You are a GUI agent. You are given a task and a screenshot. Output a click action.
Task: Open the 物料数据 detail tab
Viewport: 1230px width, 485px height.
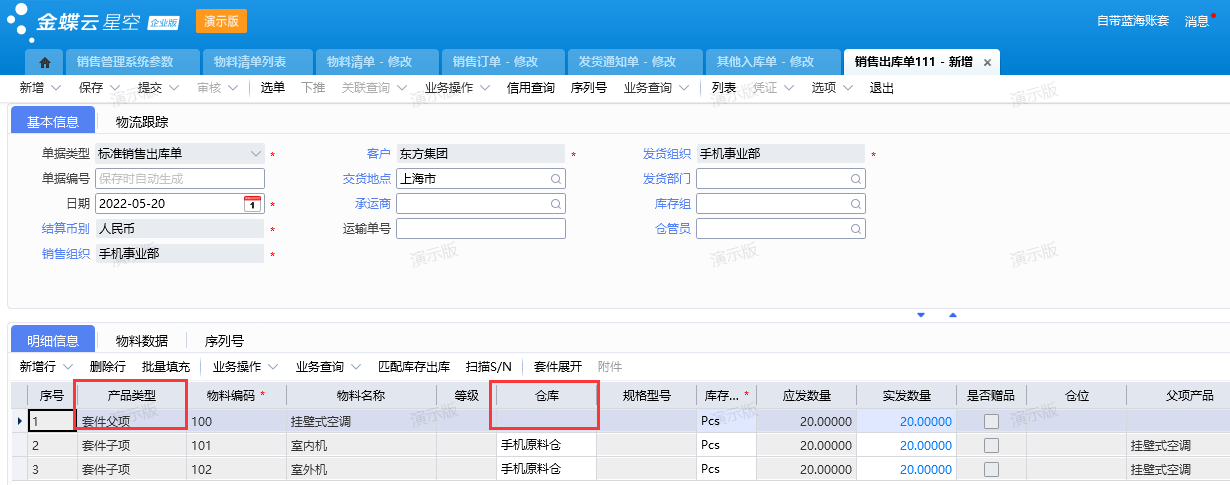click(142, 340)
